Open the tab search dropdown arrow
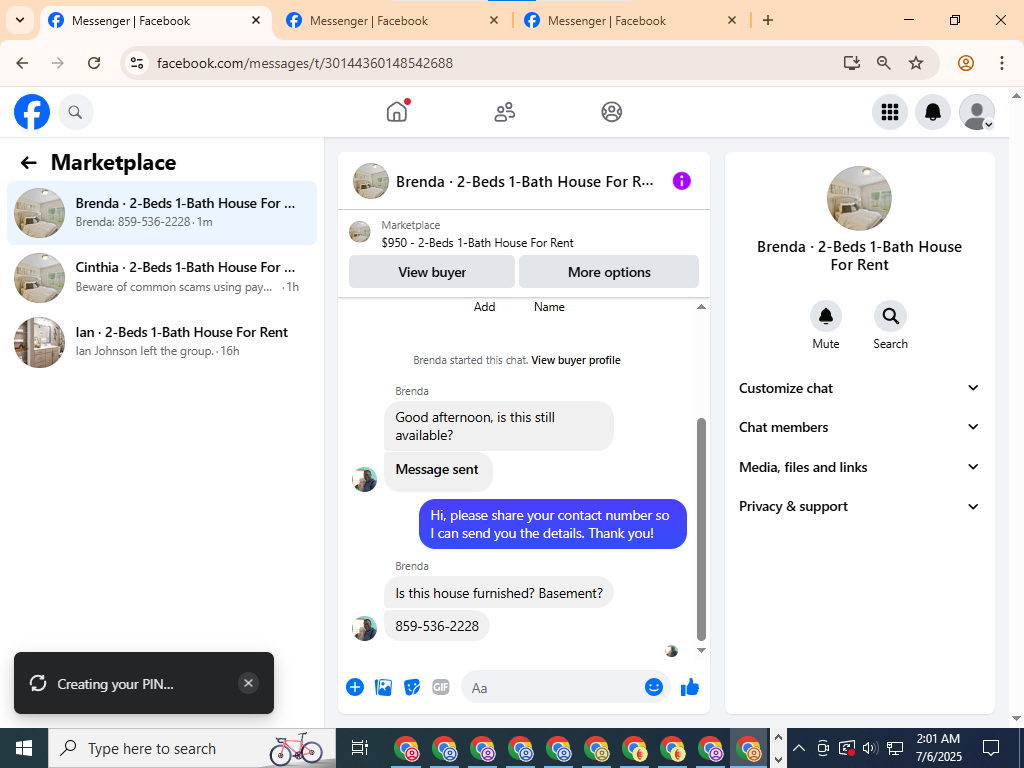 tap(20, 20)
